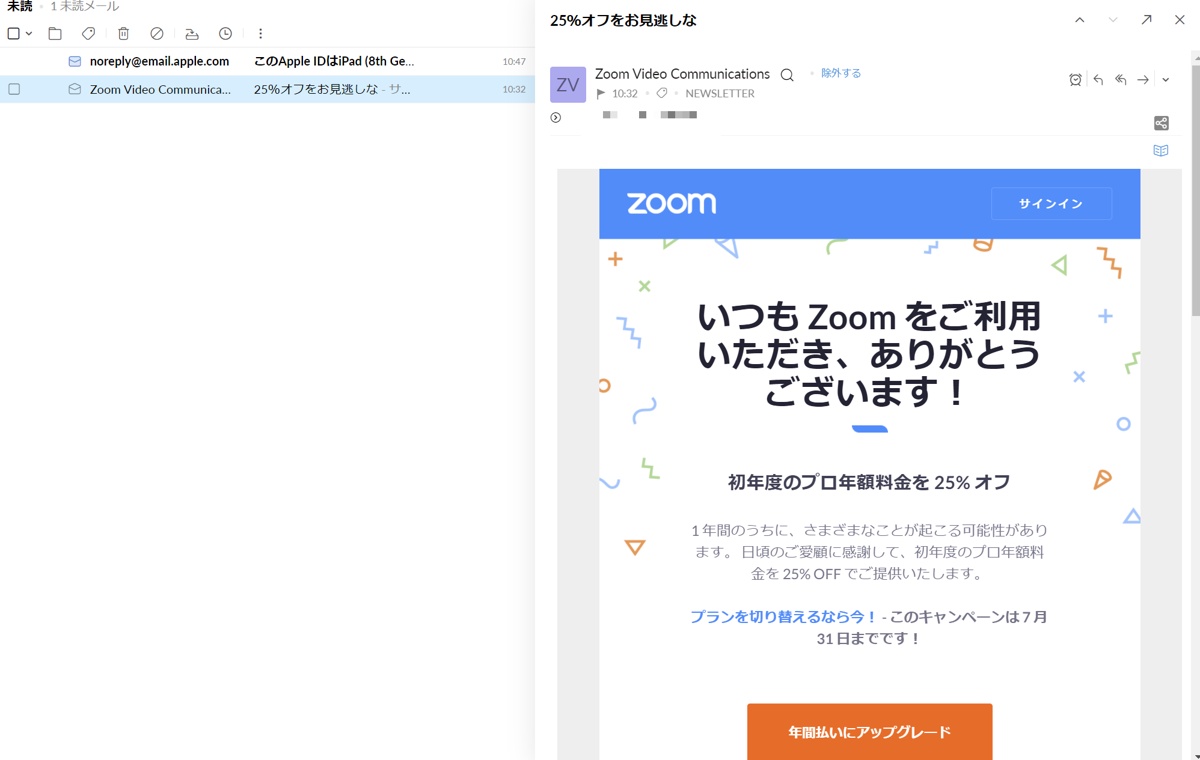Open the select-all dropdown arrow

(29, 34)
